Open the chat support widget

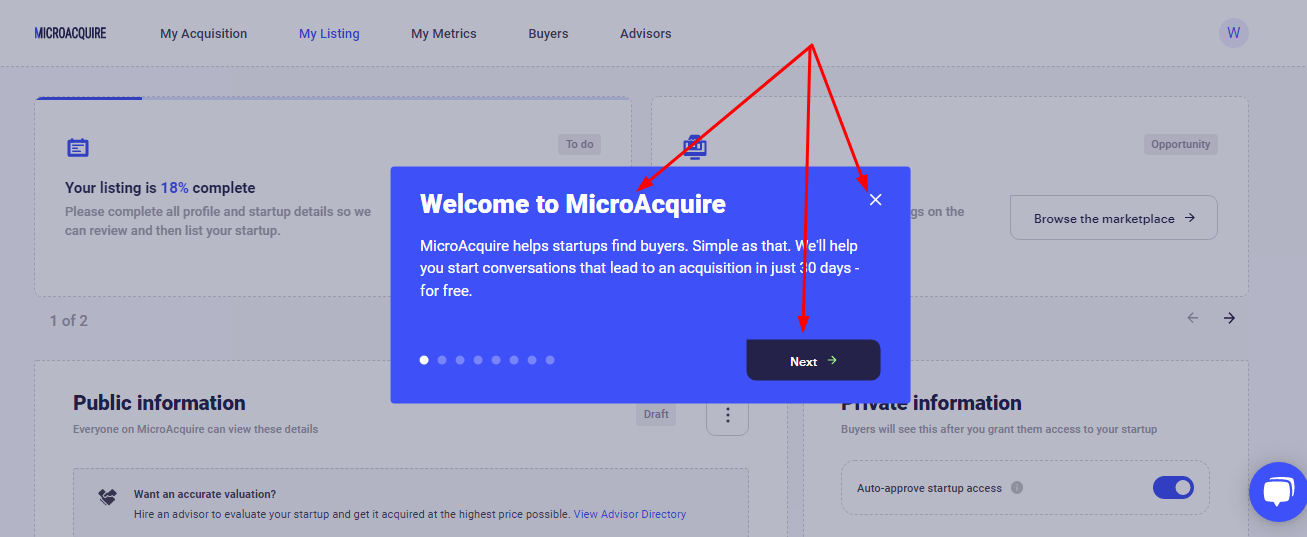click(1278, 492)
